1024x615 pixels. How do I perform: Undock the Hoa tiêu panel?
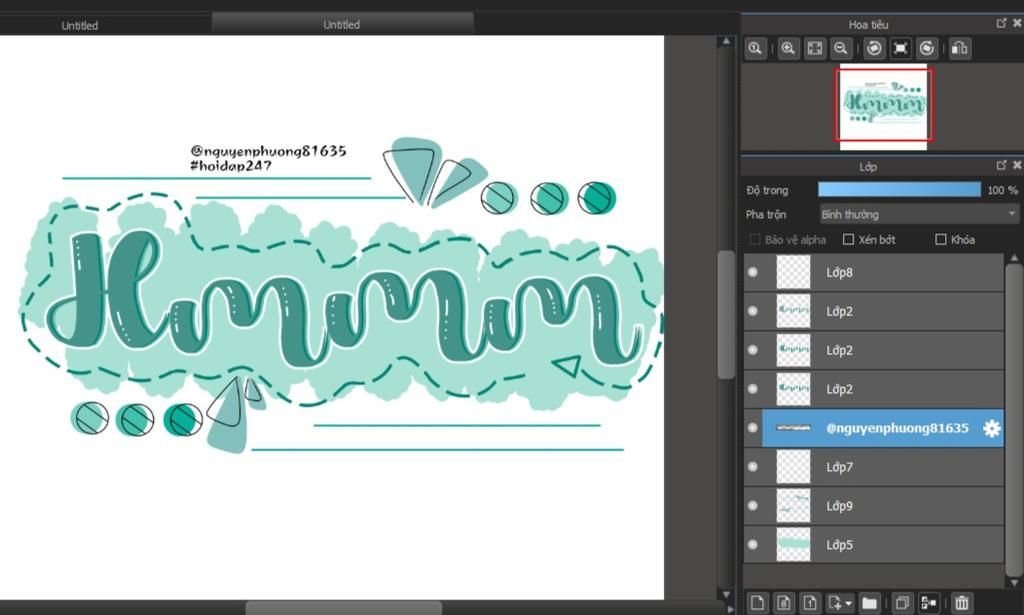click(1001, 24)
